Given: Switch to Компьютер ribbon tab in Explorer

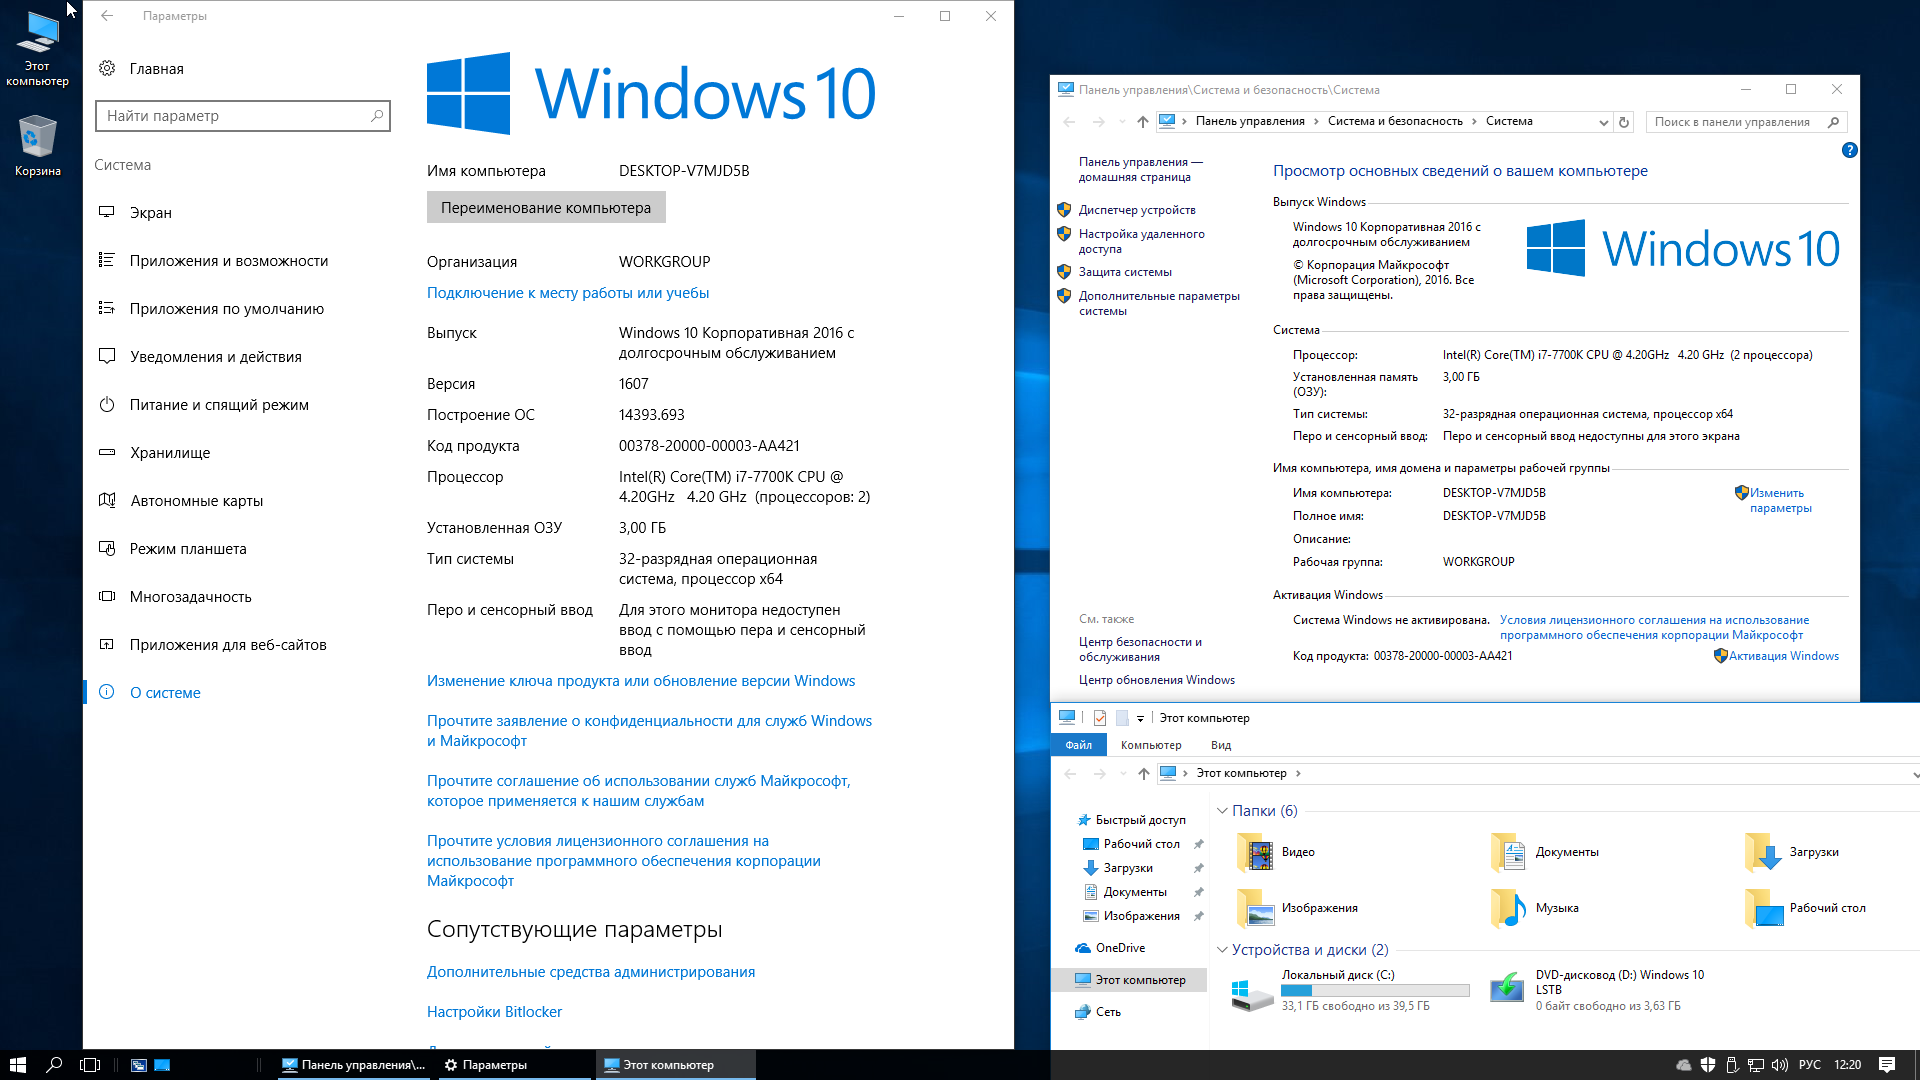Looking at the screenshot, I should click(1151, 745).
